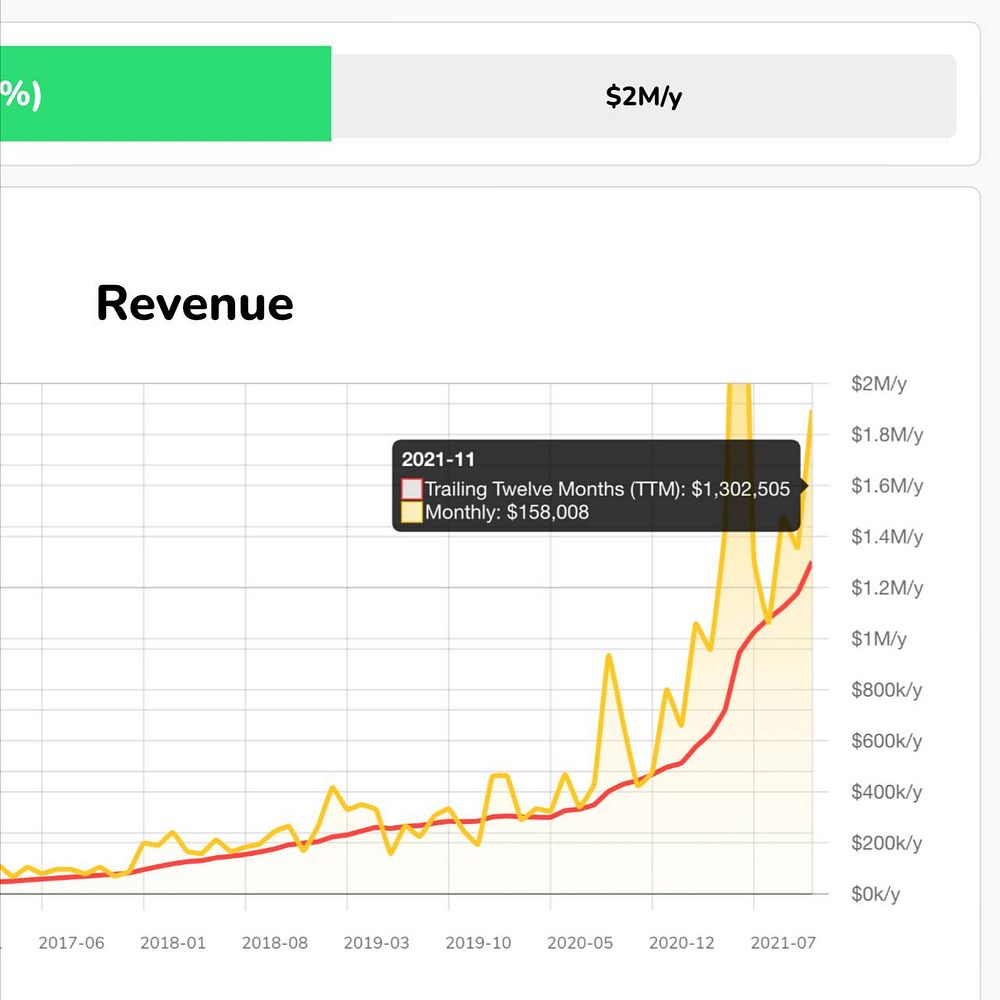Image resolution: width=1000 pixels, height=1000 pixels.
Task: Click the $600k/y y-axis label
Action: (887, 741)
